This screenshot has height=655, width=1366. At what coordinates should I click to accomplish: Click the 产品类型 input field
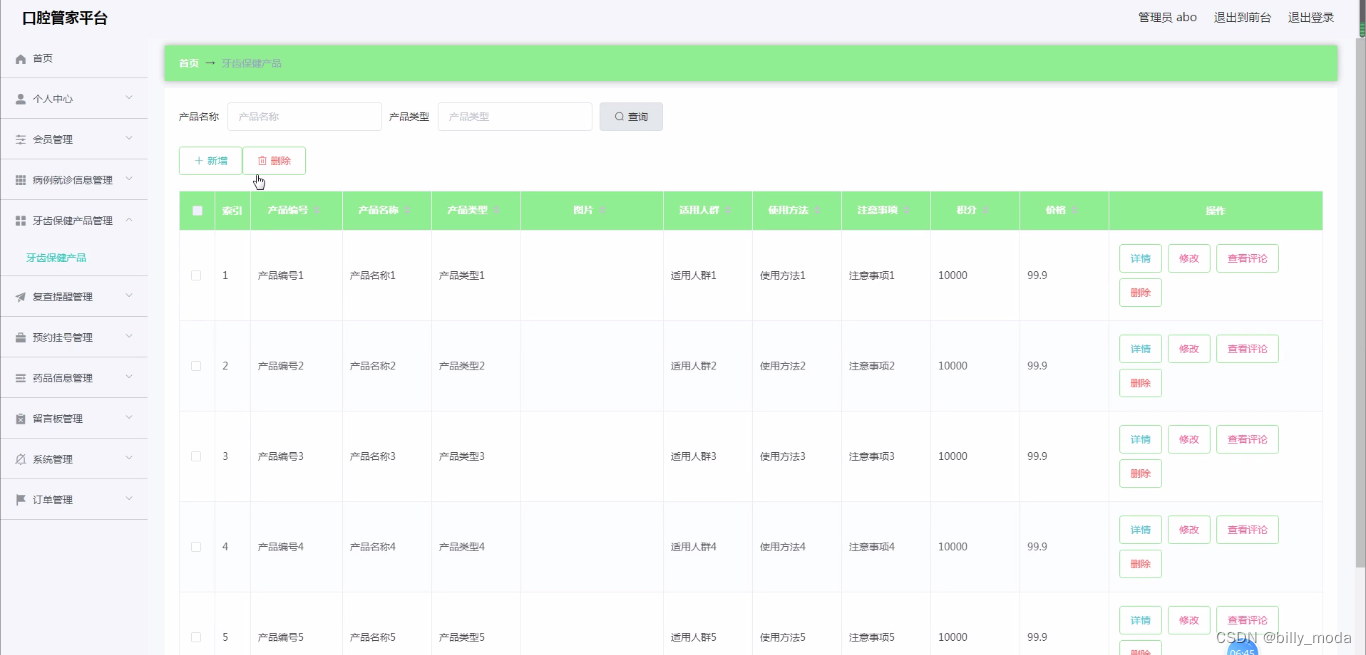coord(515,117)
